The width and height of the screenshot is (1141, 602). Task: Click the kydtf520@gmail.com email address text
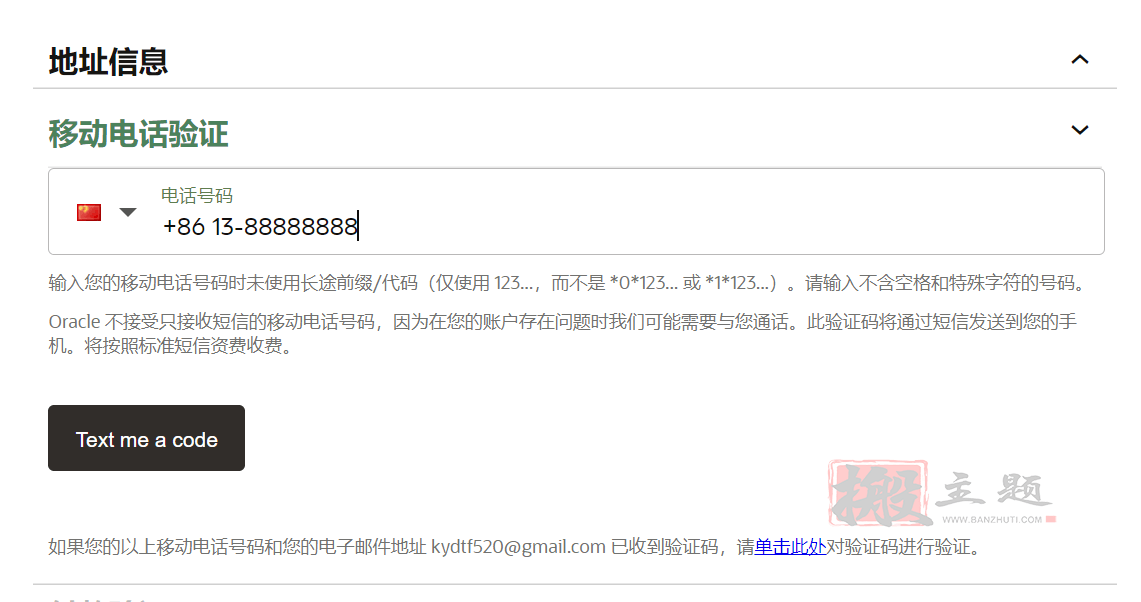[518, 547]
